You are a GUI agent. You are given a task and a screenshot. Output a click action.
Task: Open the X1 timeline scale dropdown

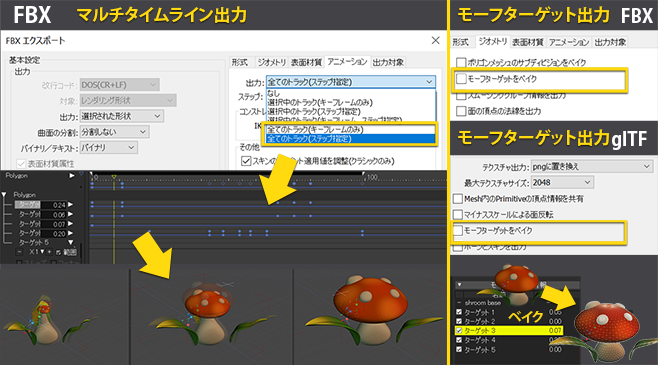(37, 252)
